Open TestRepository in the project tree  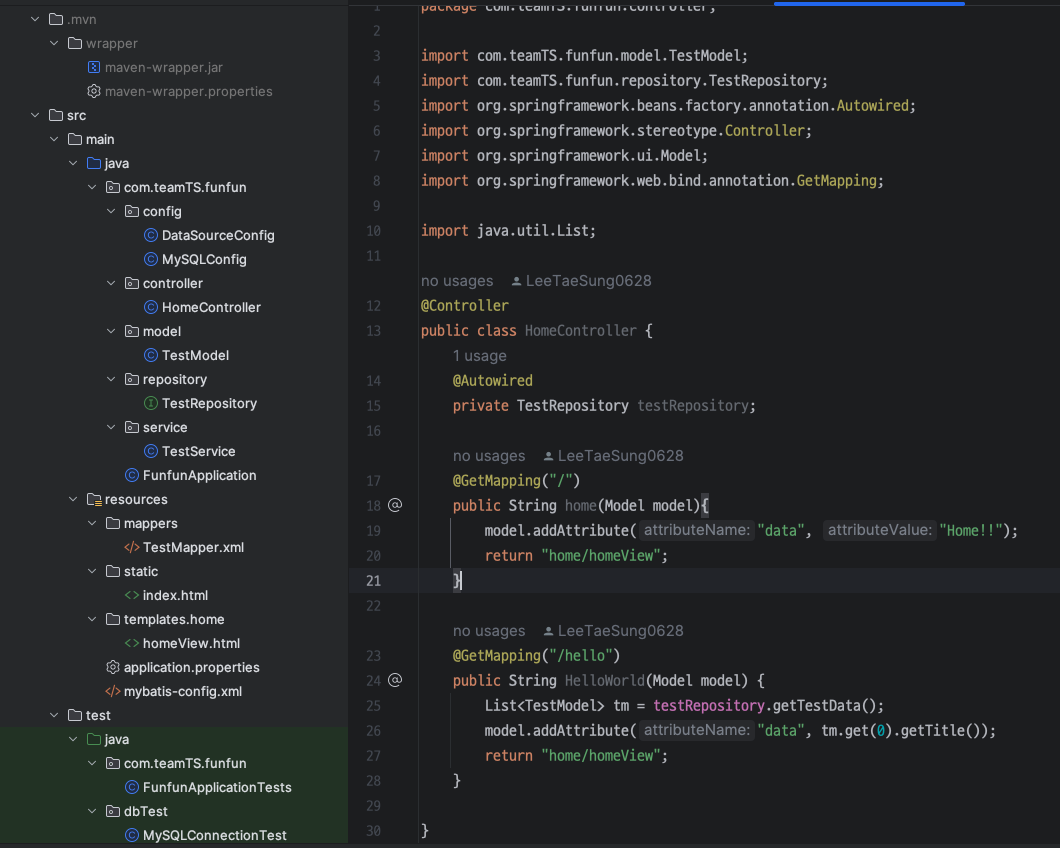click(x=210, y=403)
